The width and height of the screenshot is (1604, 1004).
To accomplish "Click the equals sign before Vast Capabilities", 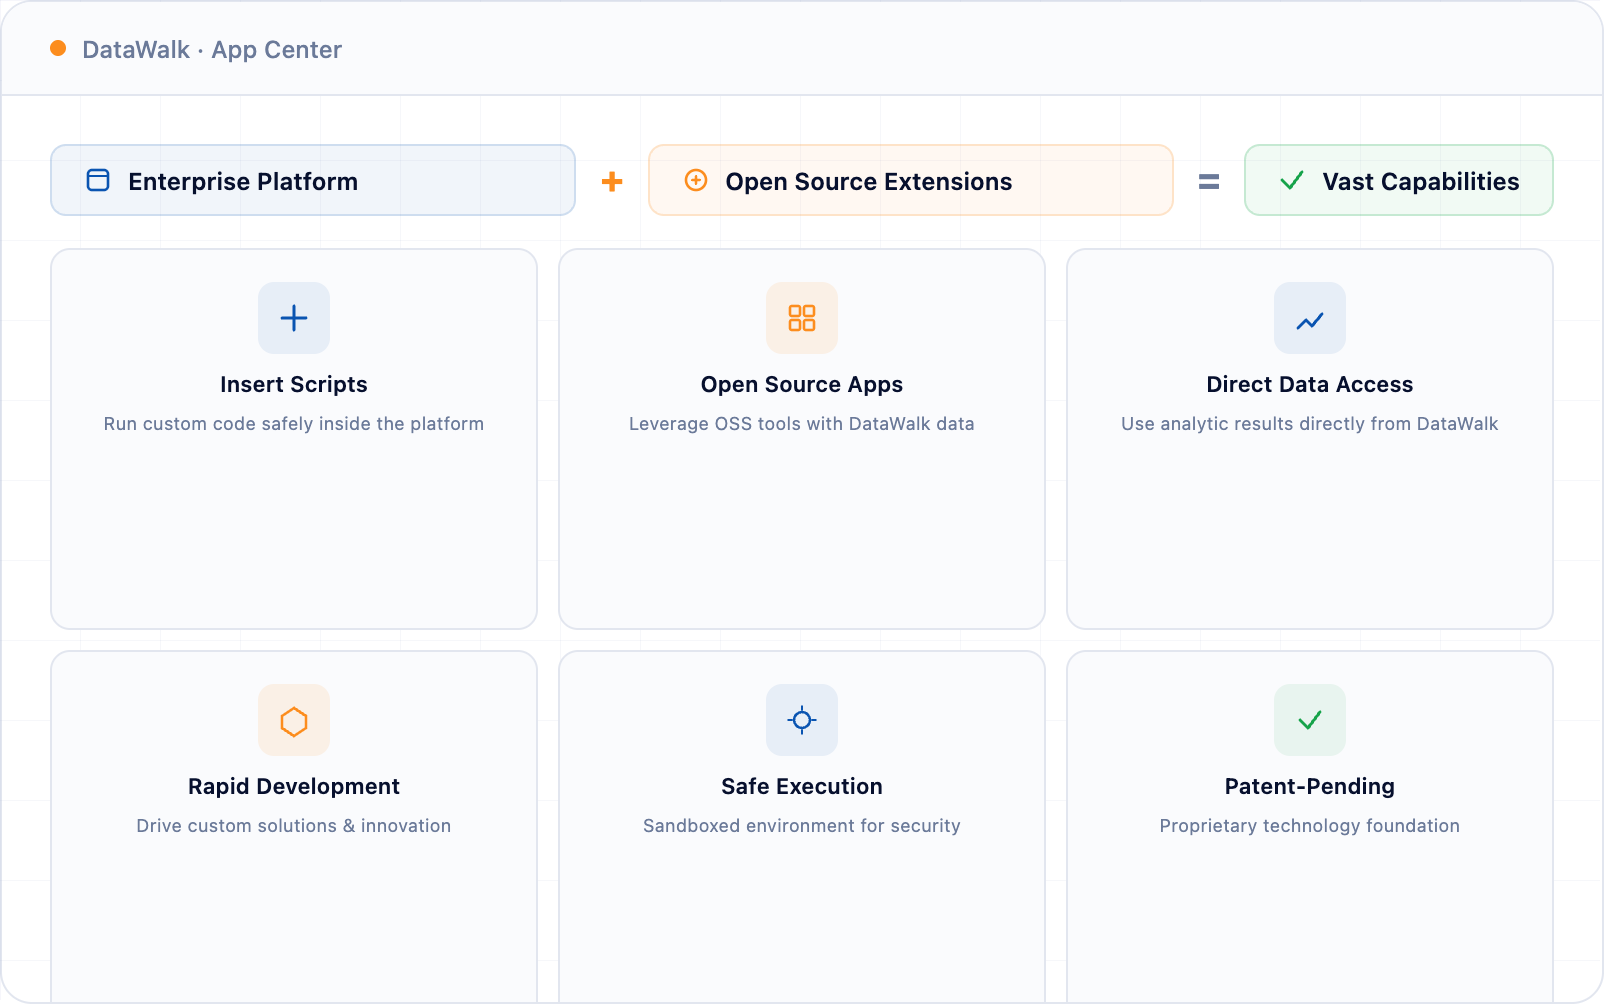I will coord(1209,181).
